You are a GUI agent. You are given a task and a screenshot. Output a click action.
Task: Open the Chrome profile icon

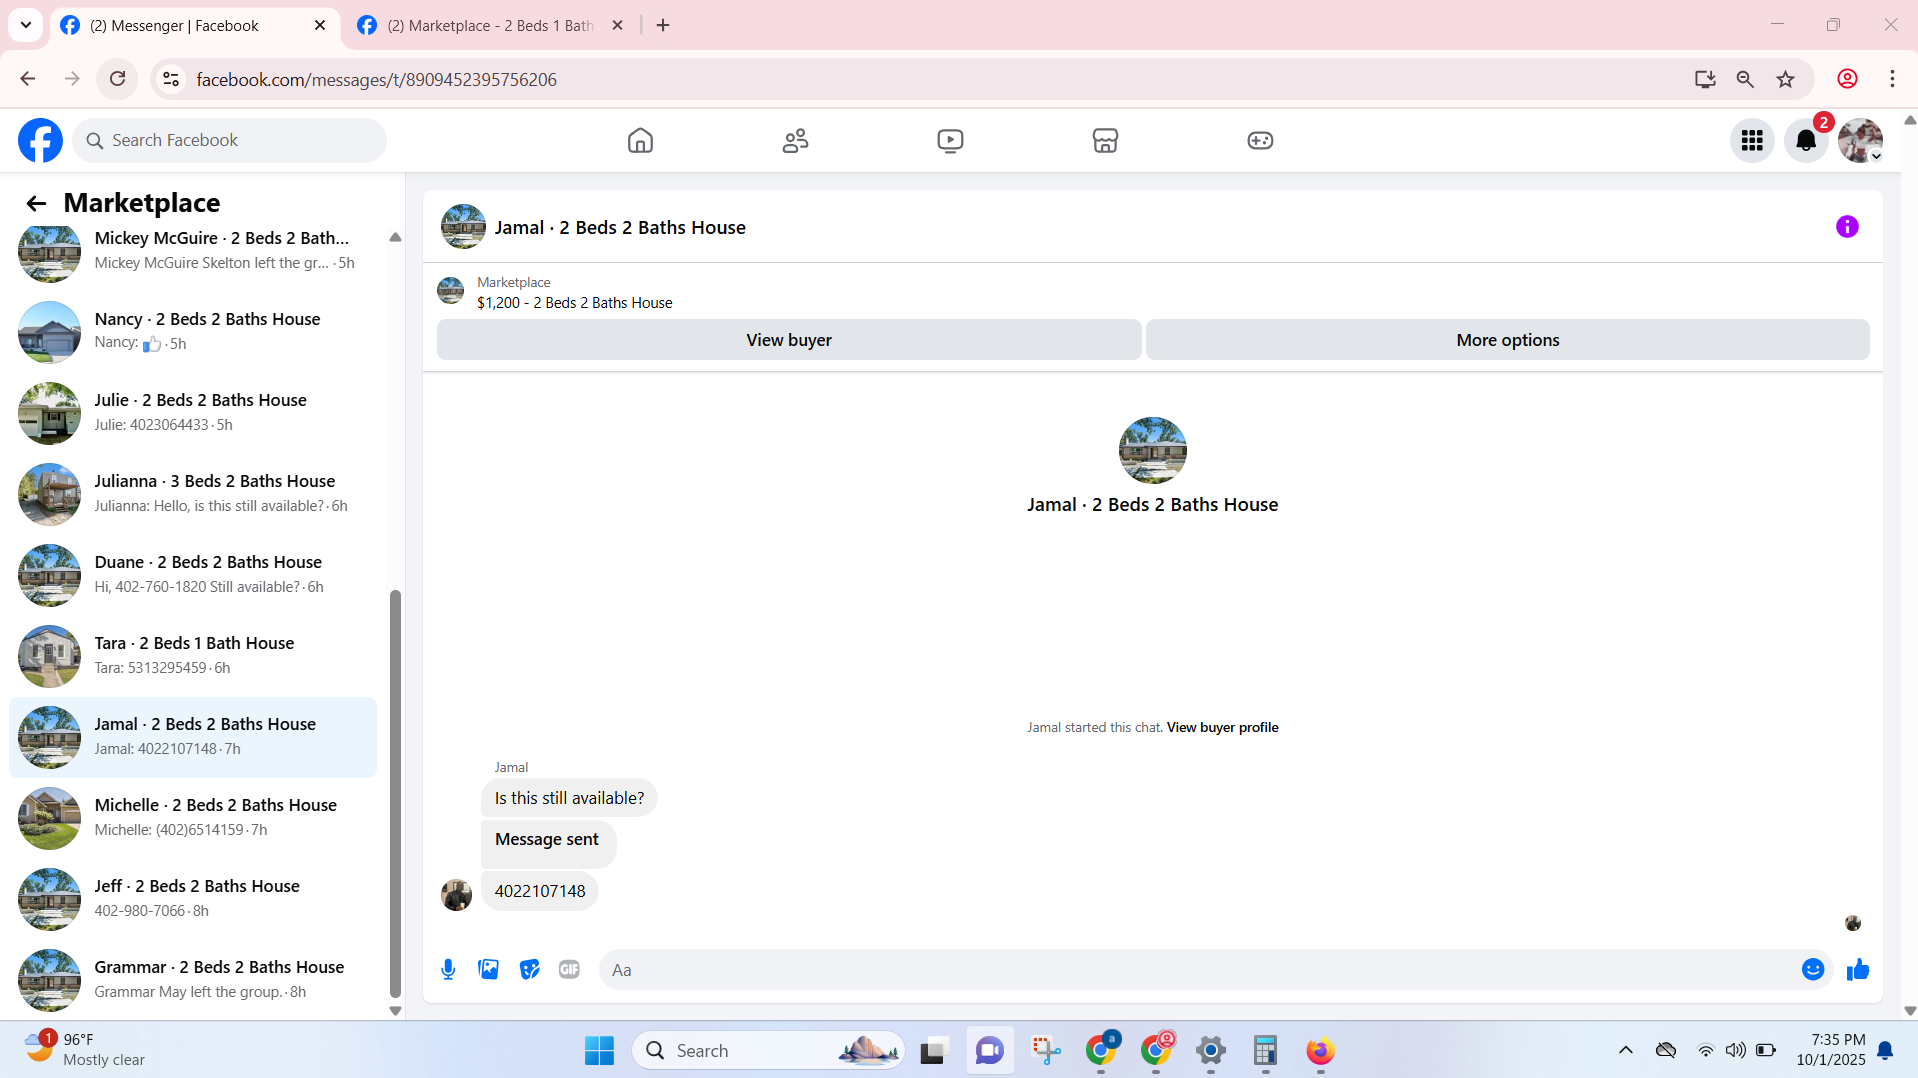[1847, 79]
